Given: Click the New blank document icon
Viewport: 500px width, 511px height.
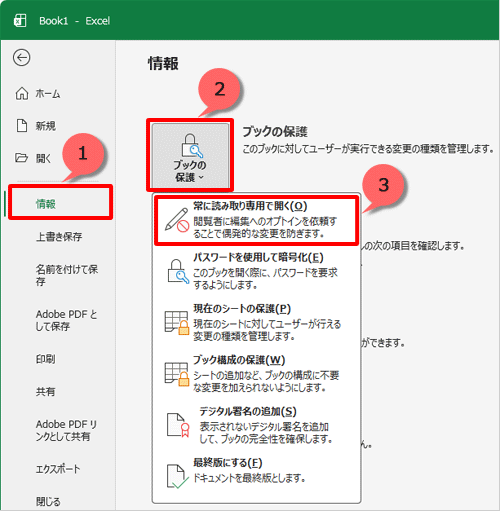Looking at the screenshot, I should point(22,126).
